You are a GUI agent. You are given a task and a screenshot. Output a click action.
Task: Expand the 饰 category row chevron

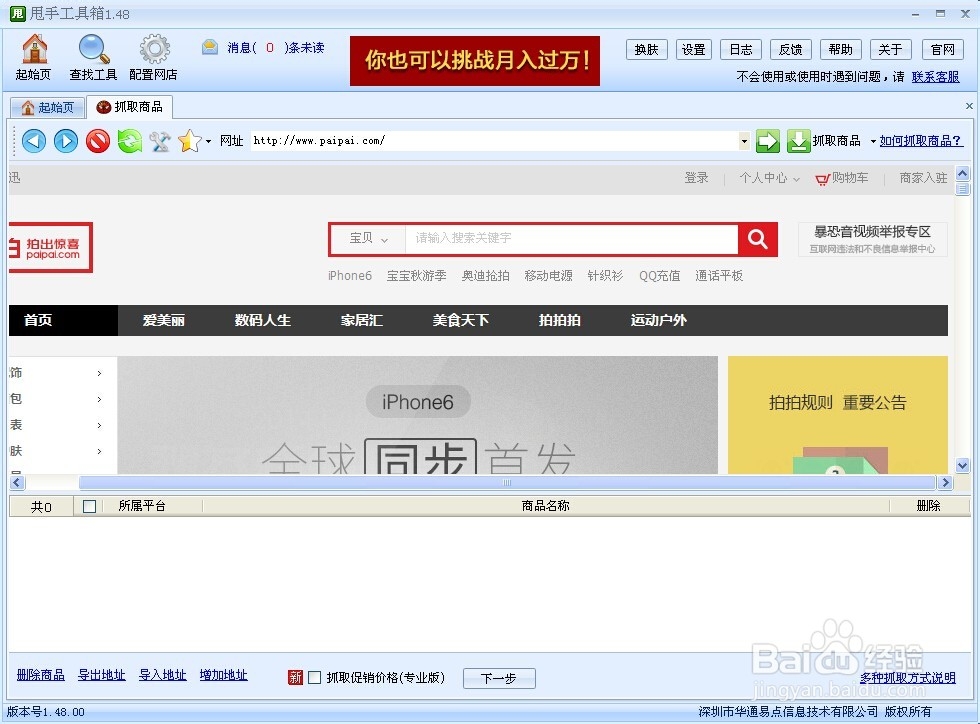[x=99, y=373]
